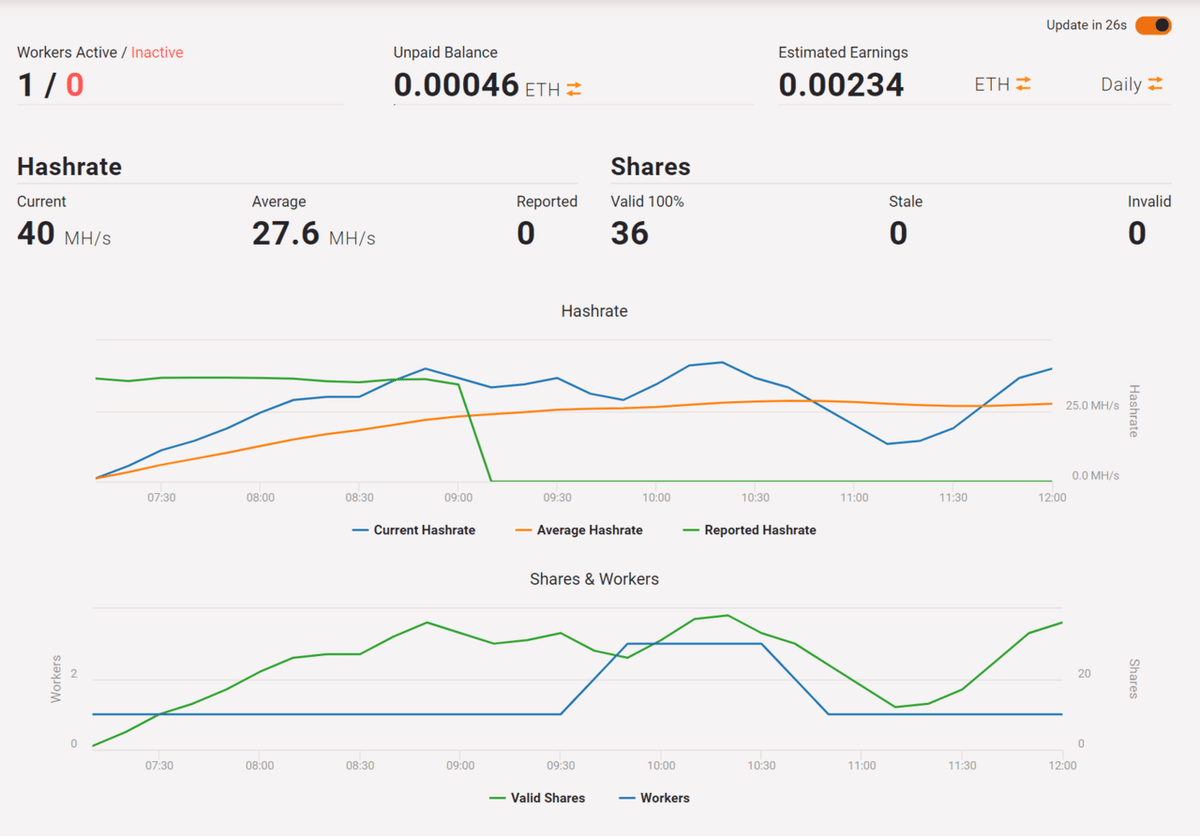Click the Valid Shares legend line marker
The image size is (1200, 836).
point(495,798)
